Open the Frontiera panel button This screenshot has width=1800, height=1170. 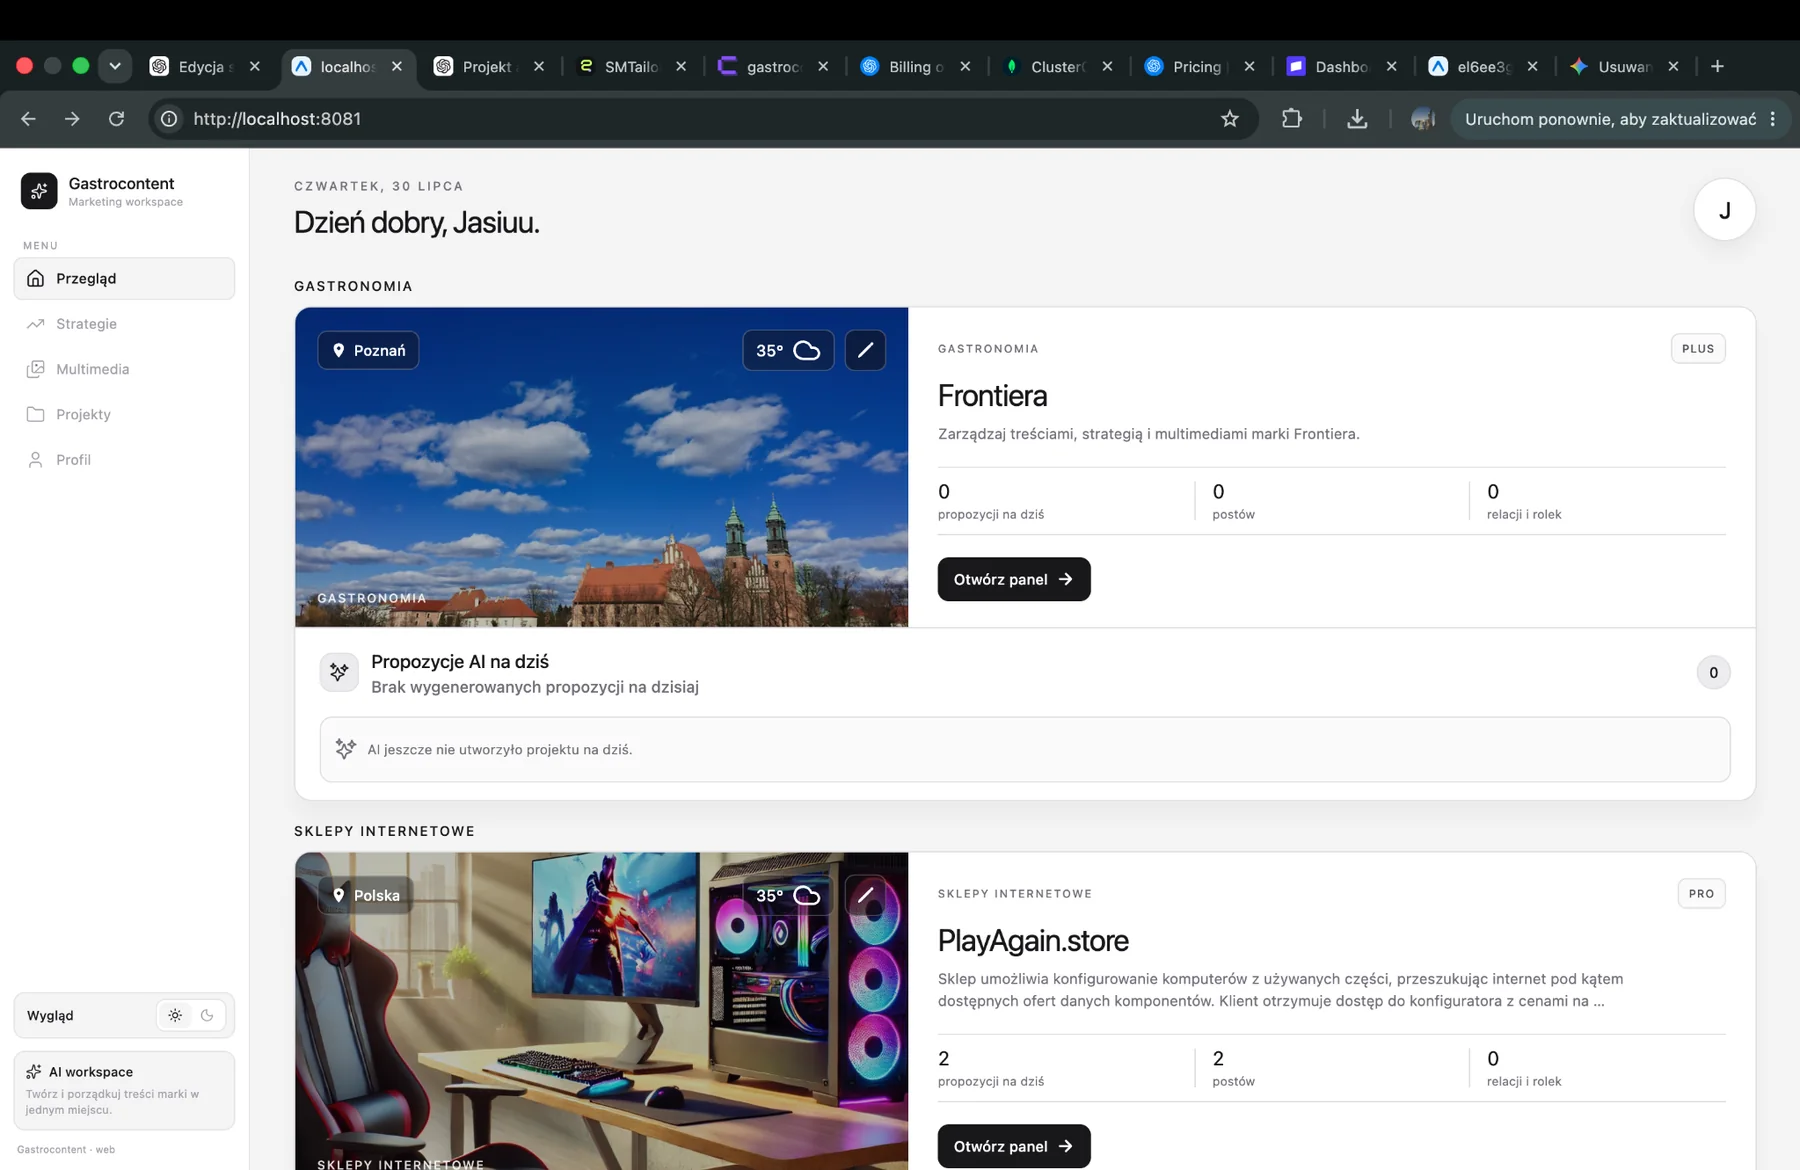point(1014,579)
